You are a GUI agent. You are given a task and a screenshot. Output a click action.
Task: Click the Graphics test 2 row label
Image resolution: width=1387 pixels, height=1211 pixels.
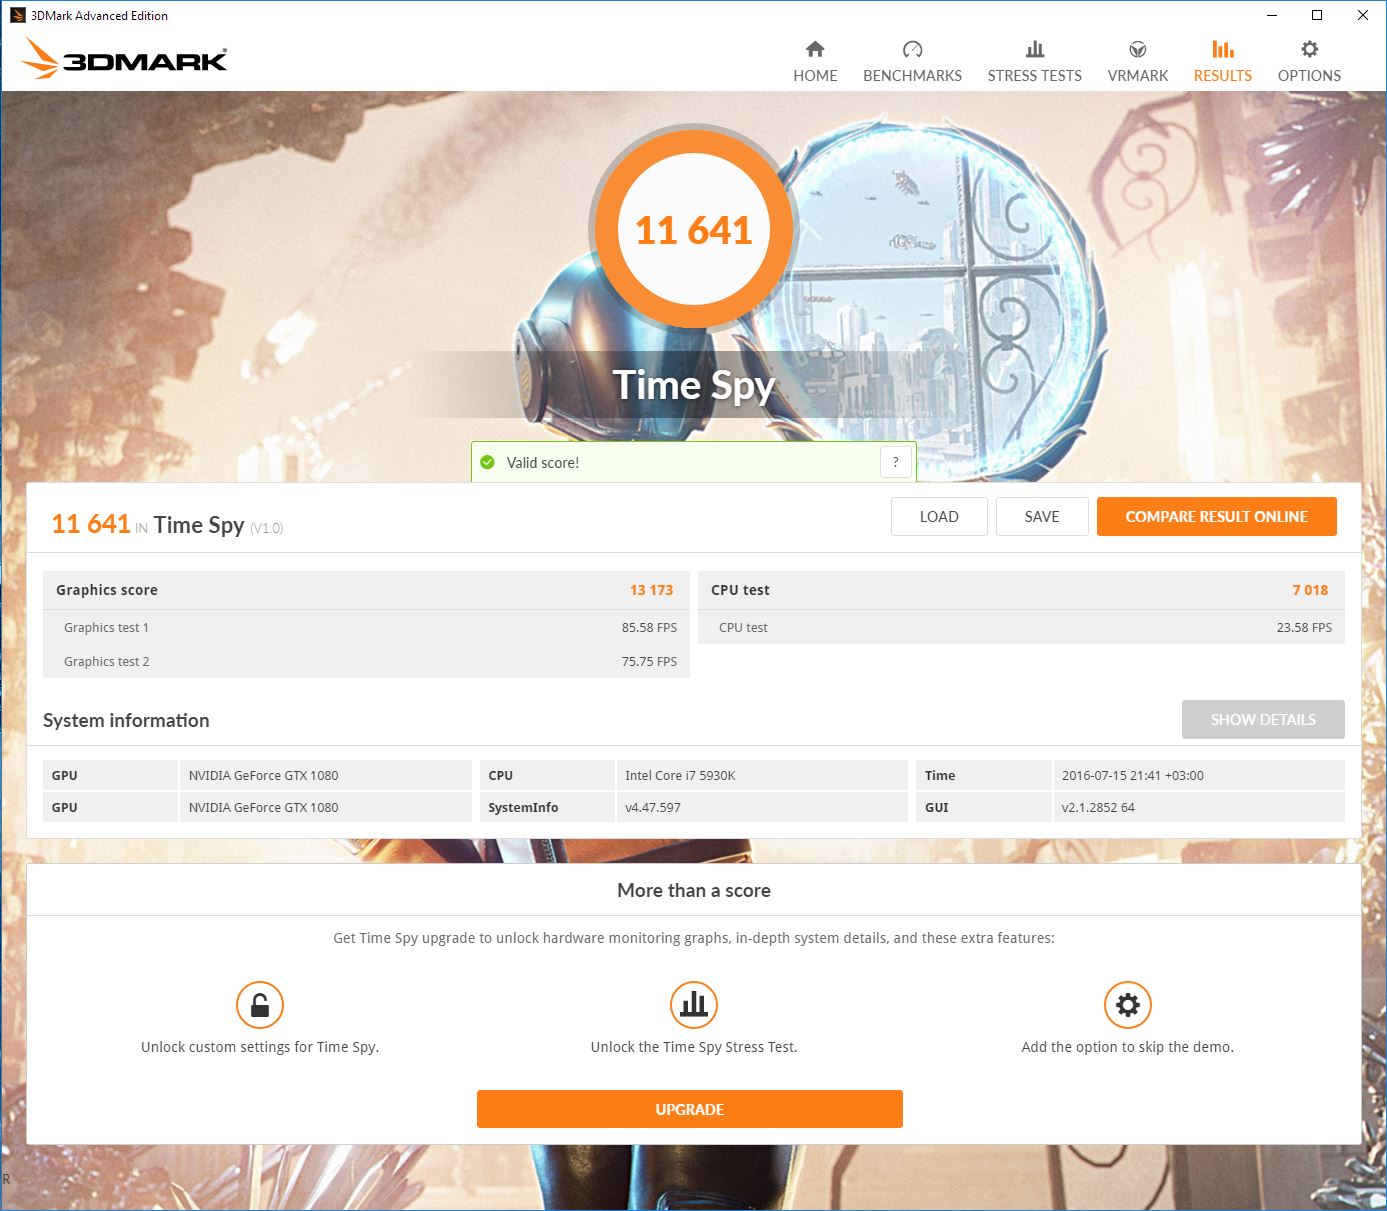coord(106,661)
